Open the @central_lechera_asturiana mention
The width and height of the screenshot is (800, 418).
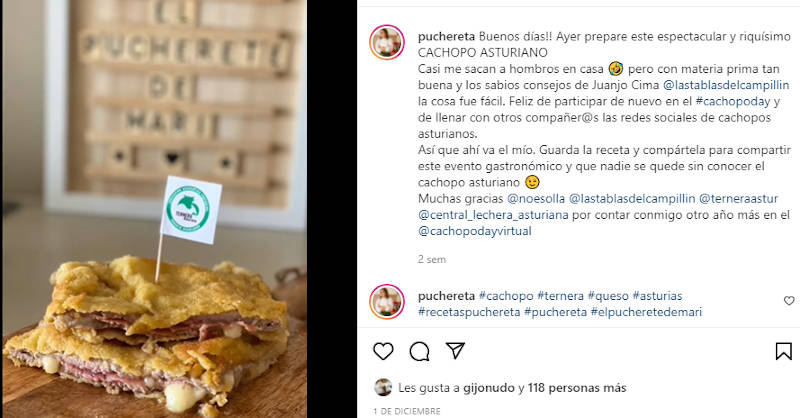tap(493, 215)
